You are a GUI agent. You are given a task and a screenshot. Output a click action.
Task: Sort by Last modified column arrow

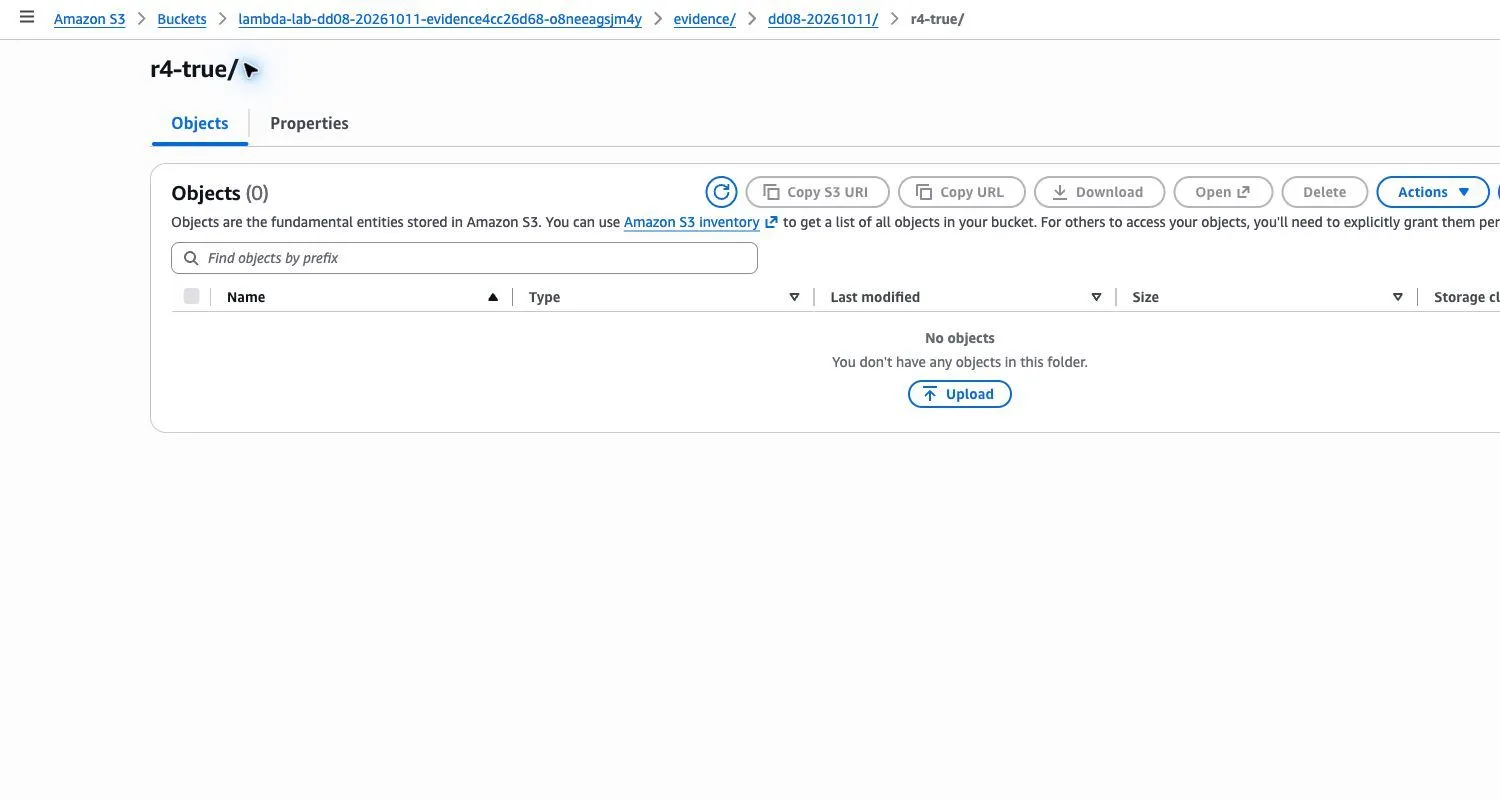pyautogui.click(x=1096, y=297)
